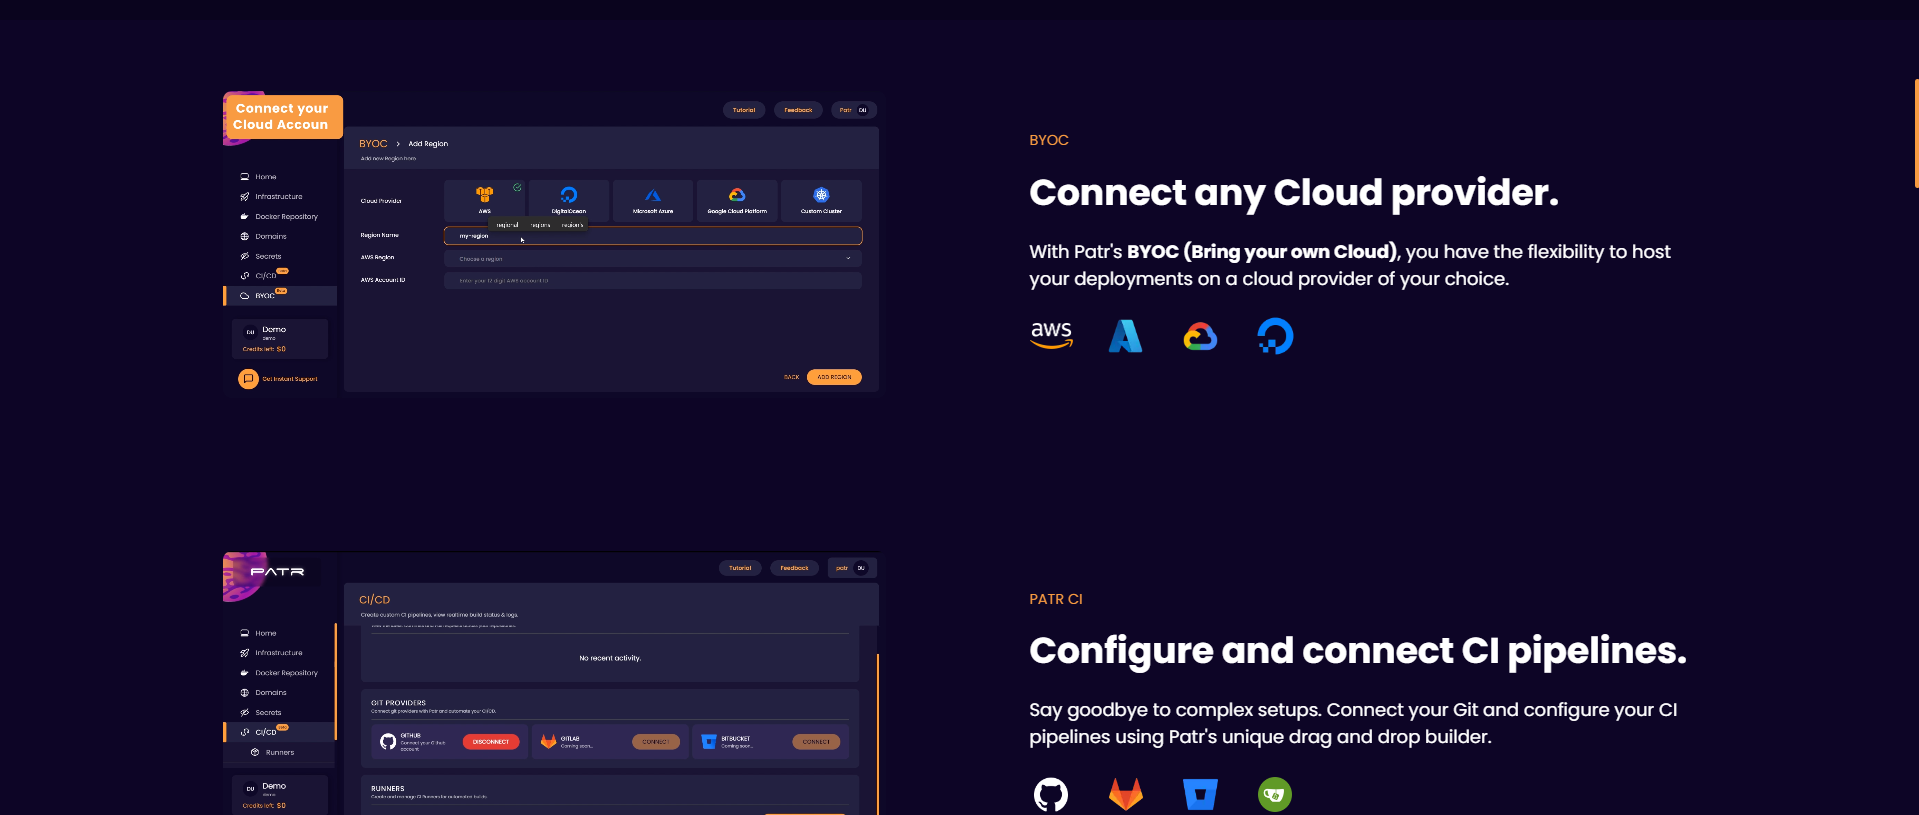Click the BYOC breadcrumb link before Add Region

coord(373,144)
